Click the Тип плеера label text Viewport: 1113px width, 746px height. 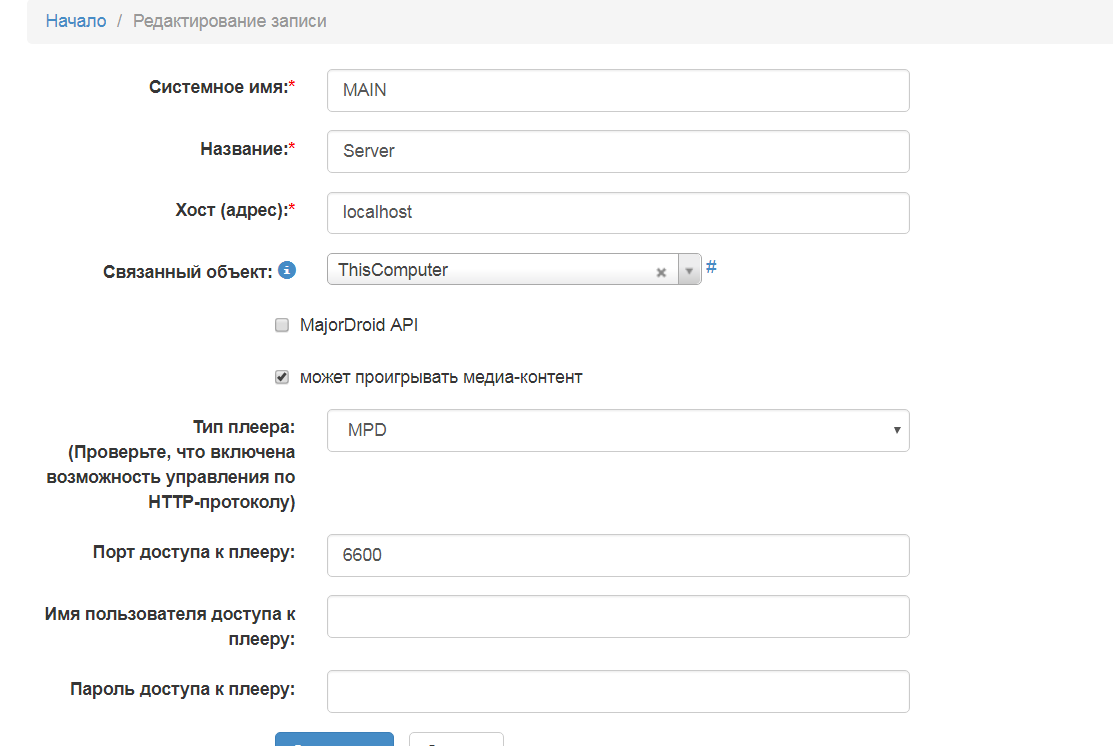click(x=243, y=427)
